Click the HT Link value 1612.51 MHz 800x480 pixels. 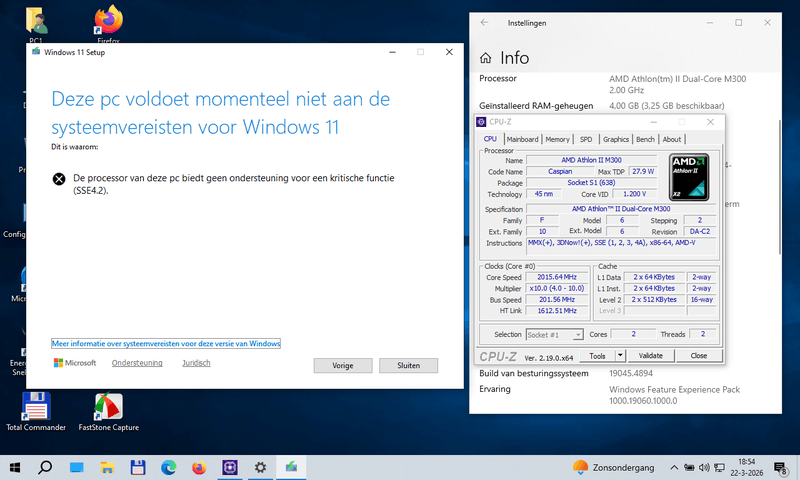point(557,311)
